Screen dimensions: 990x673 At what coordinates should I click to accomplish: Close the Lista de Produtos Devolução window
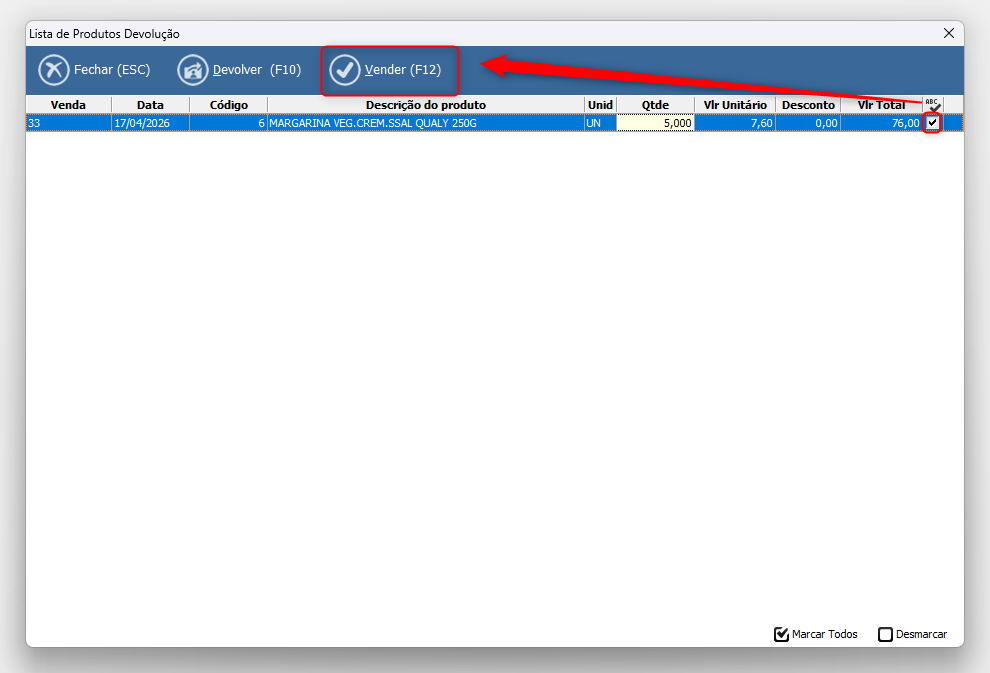948,33
